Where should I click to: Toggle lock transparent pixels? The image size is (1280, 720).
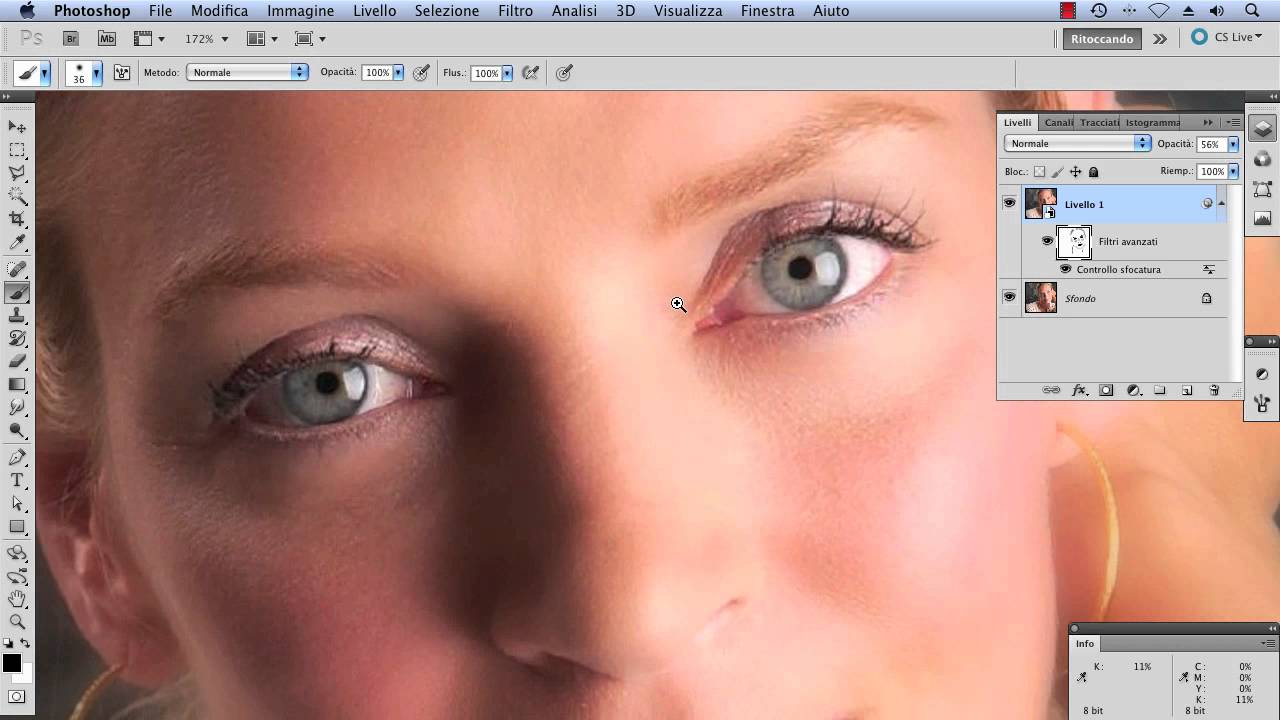[1039, 172]
